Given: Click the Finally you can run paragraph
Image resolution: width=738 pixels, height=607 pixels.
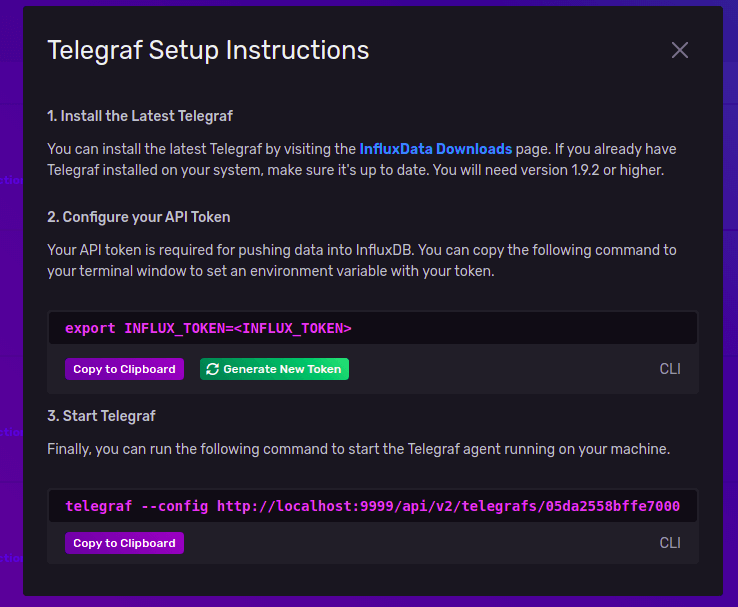Looking at the screenshot, I should [358, 449].
